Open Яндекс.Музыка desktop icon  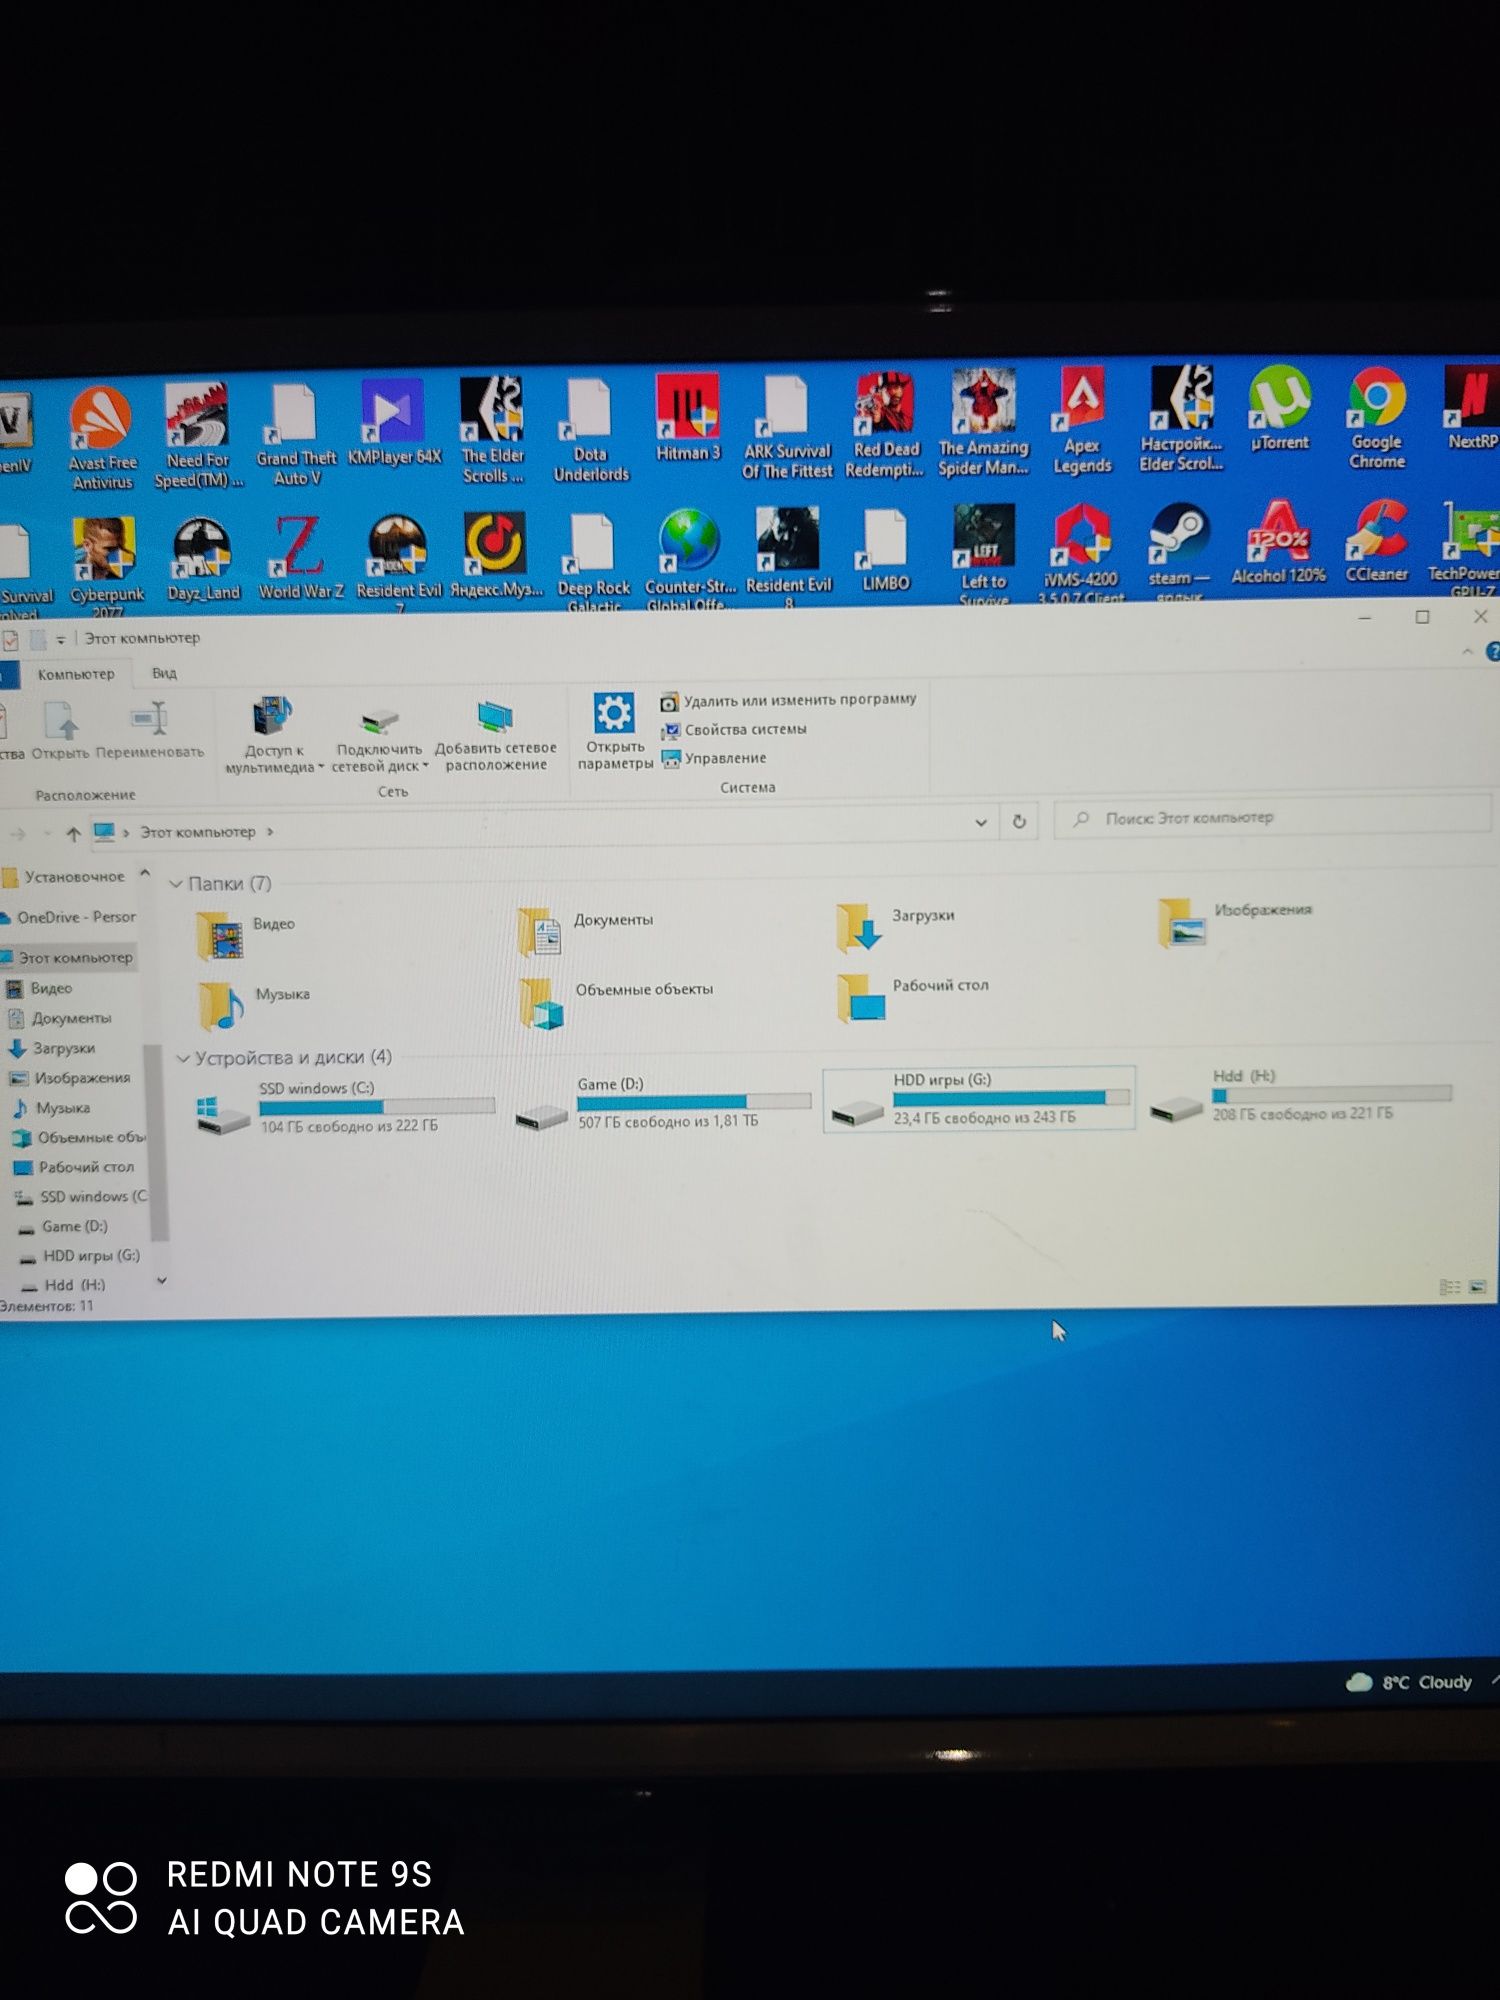pos(496,556)
